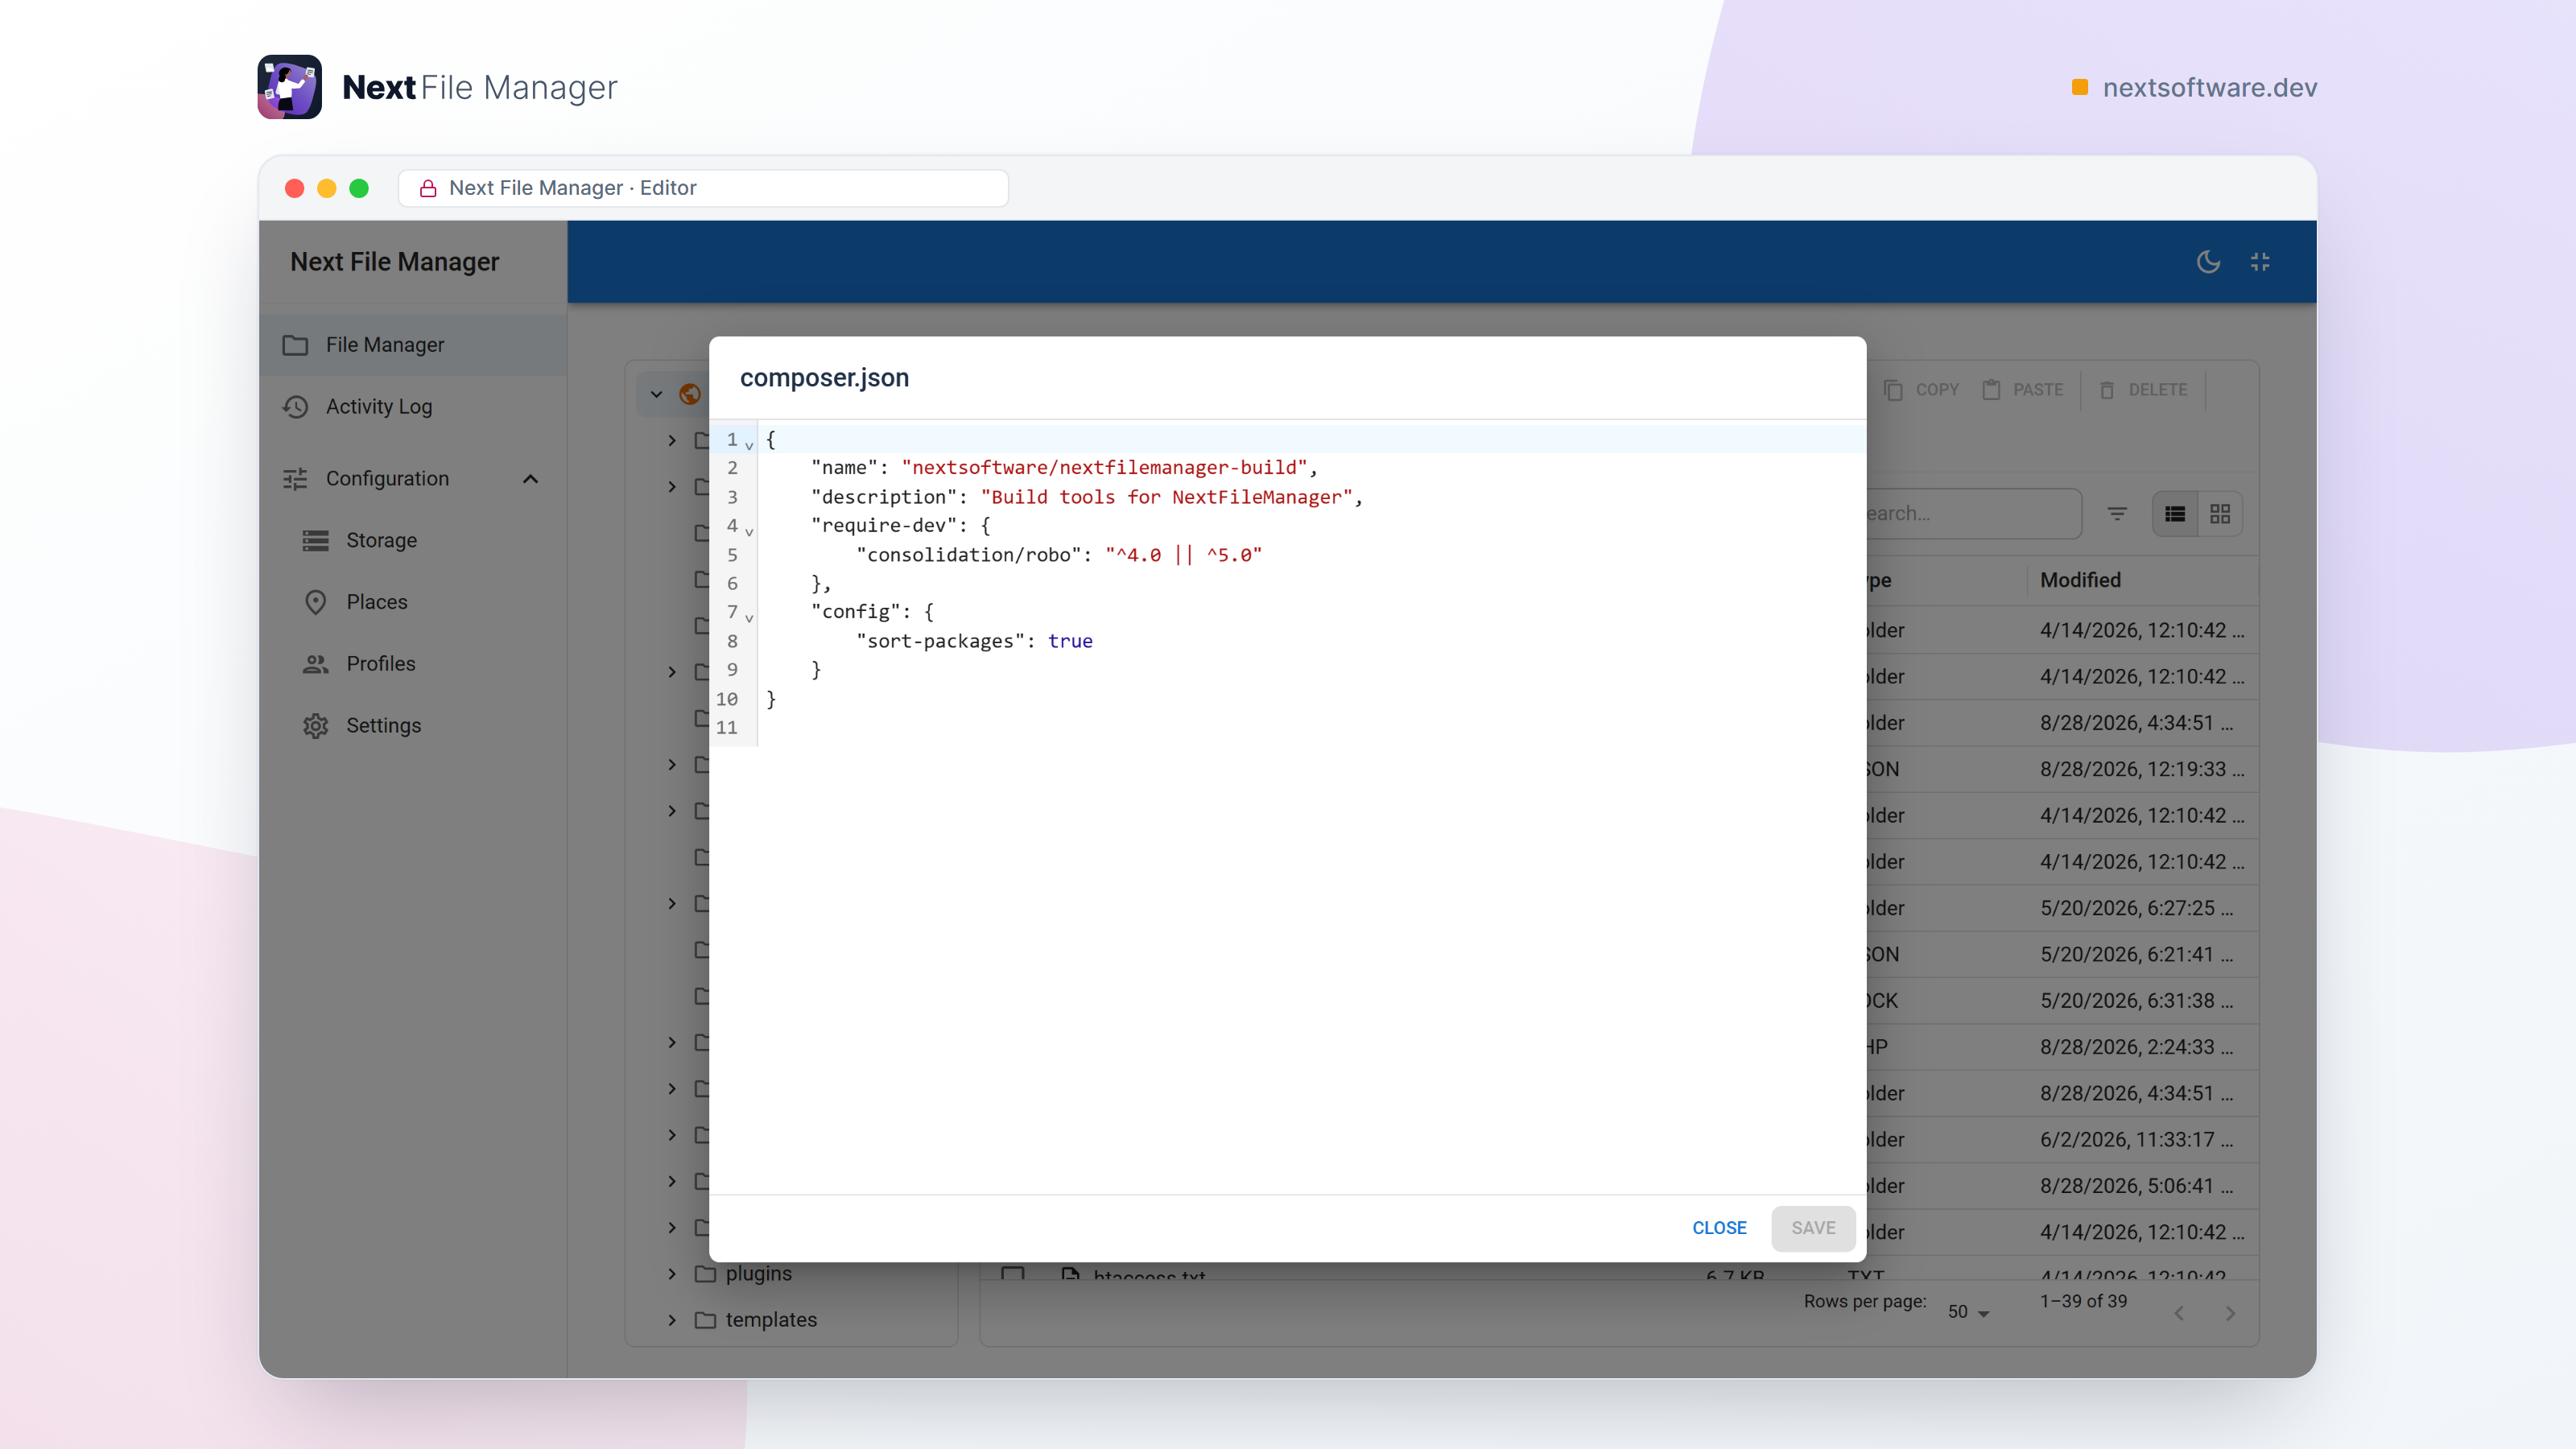This screenshot has height=1449, width=2576.
Task: Expand the plugins folder in tree
Action: point(672,1274)
